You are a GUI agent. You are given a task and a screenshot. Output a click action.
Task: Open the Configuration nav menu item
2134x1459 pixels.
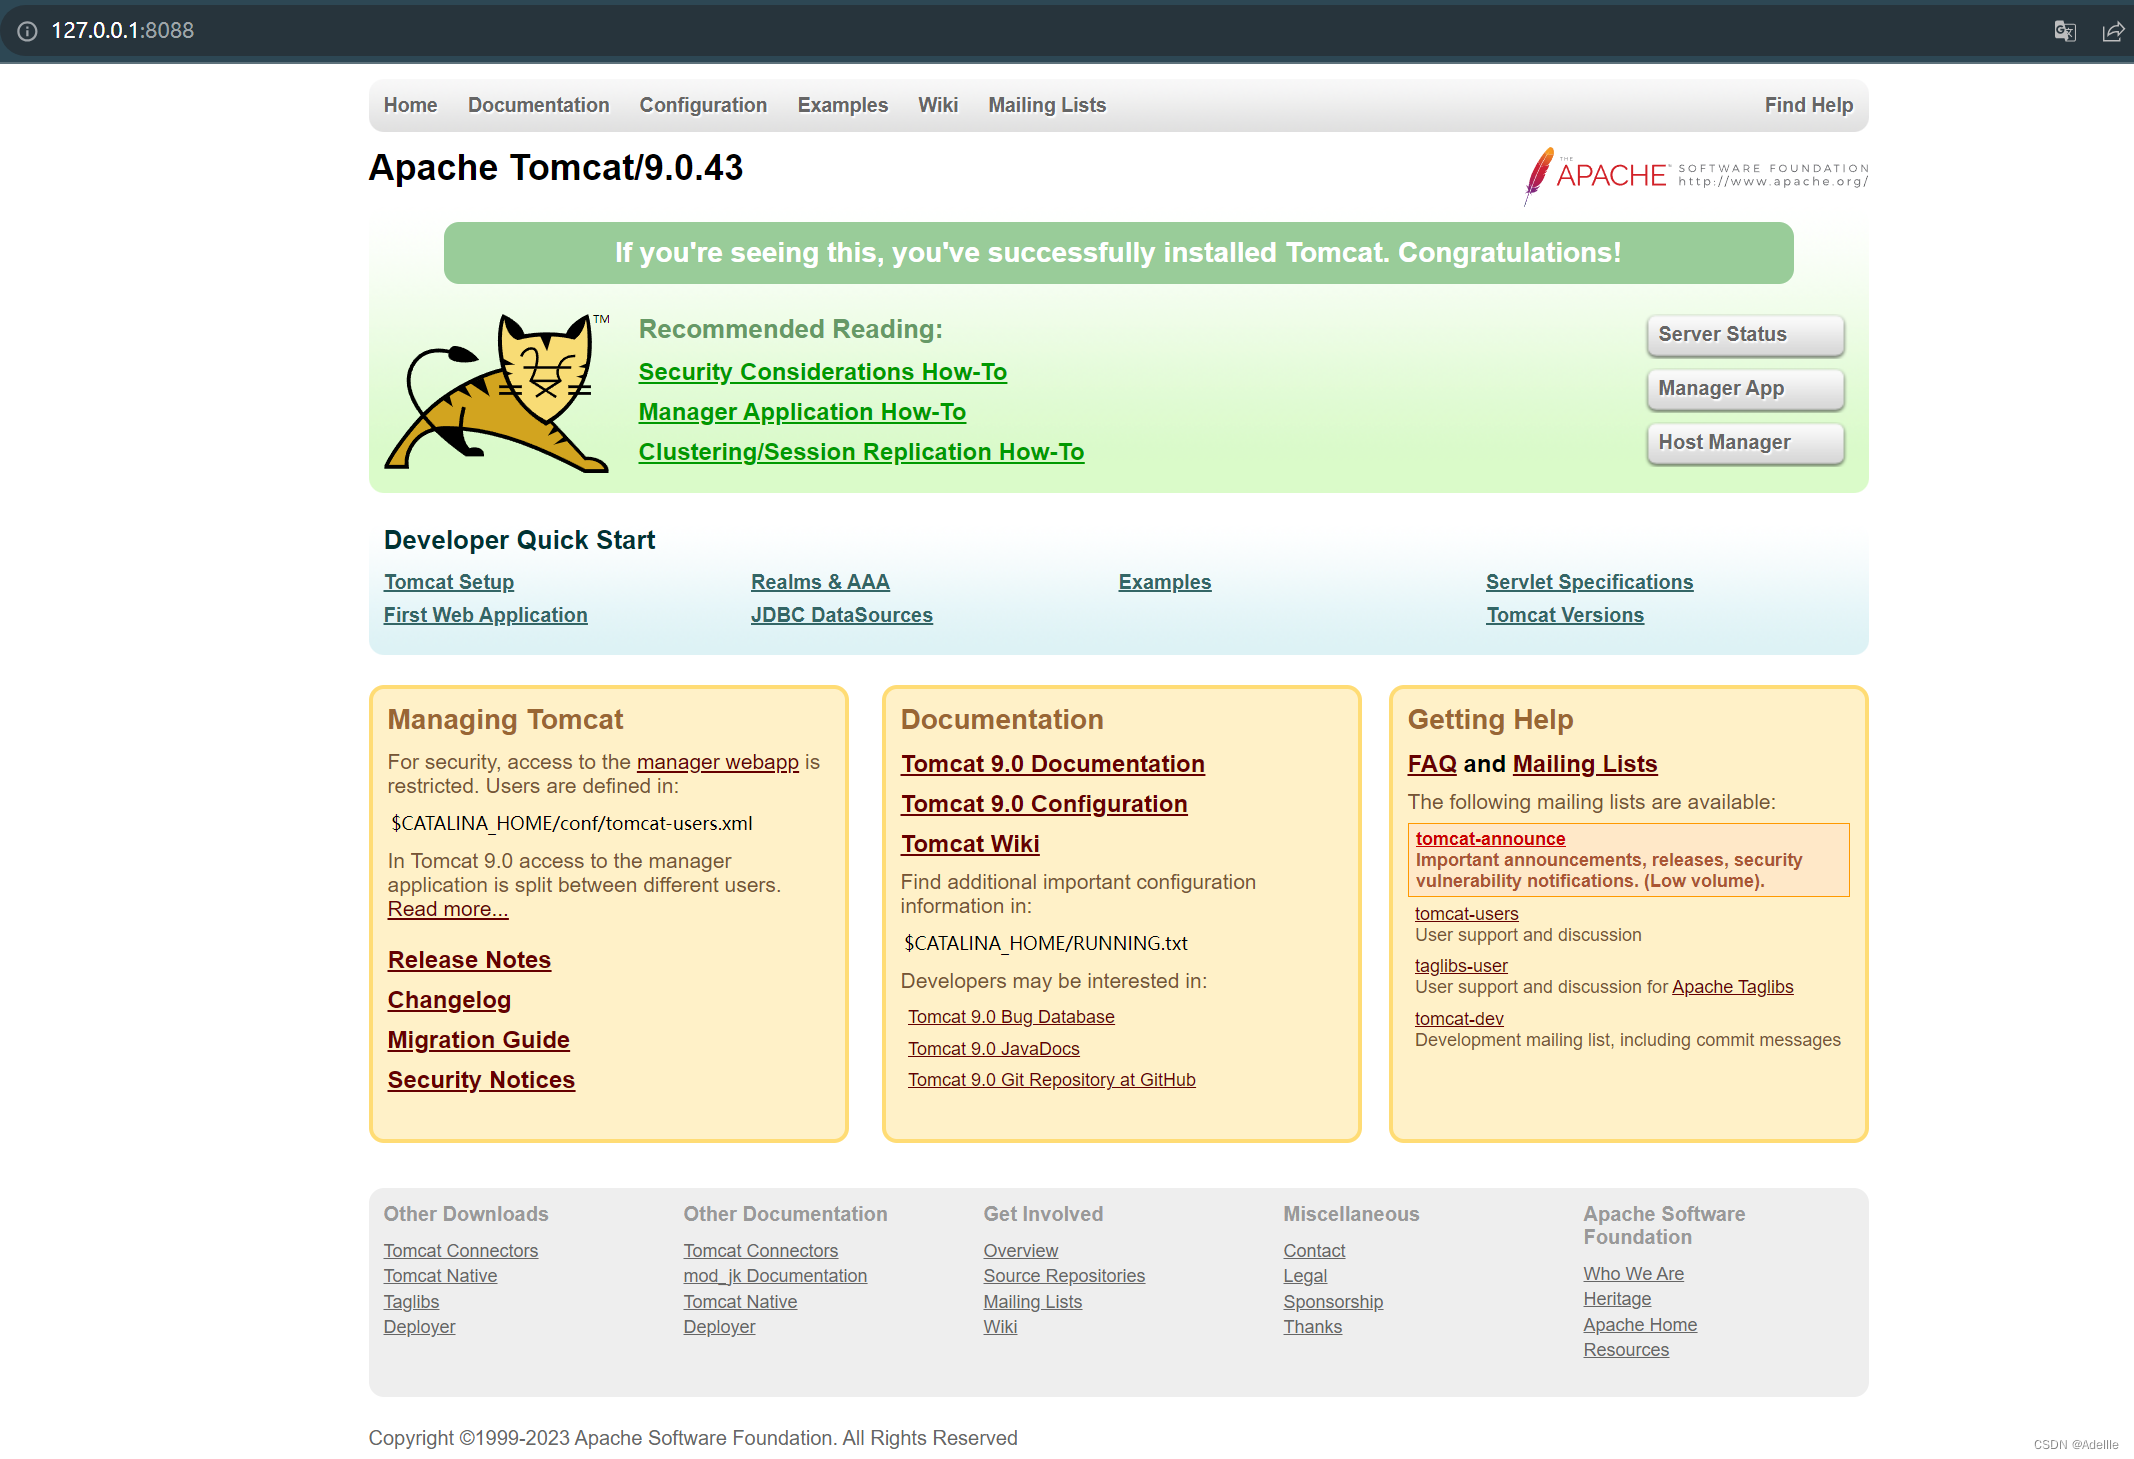point(703,105)
